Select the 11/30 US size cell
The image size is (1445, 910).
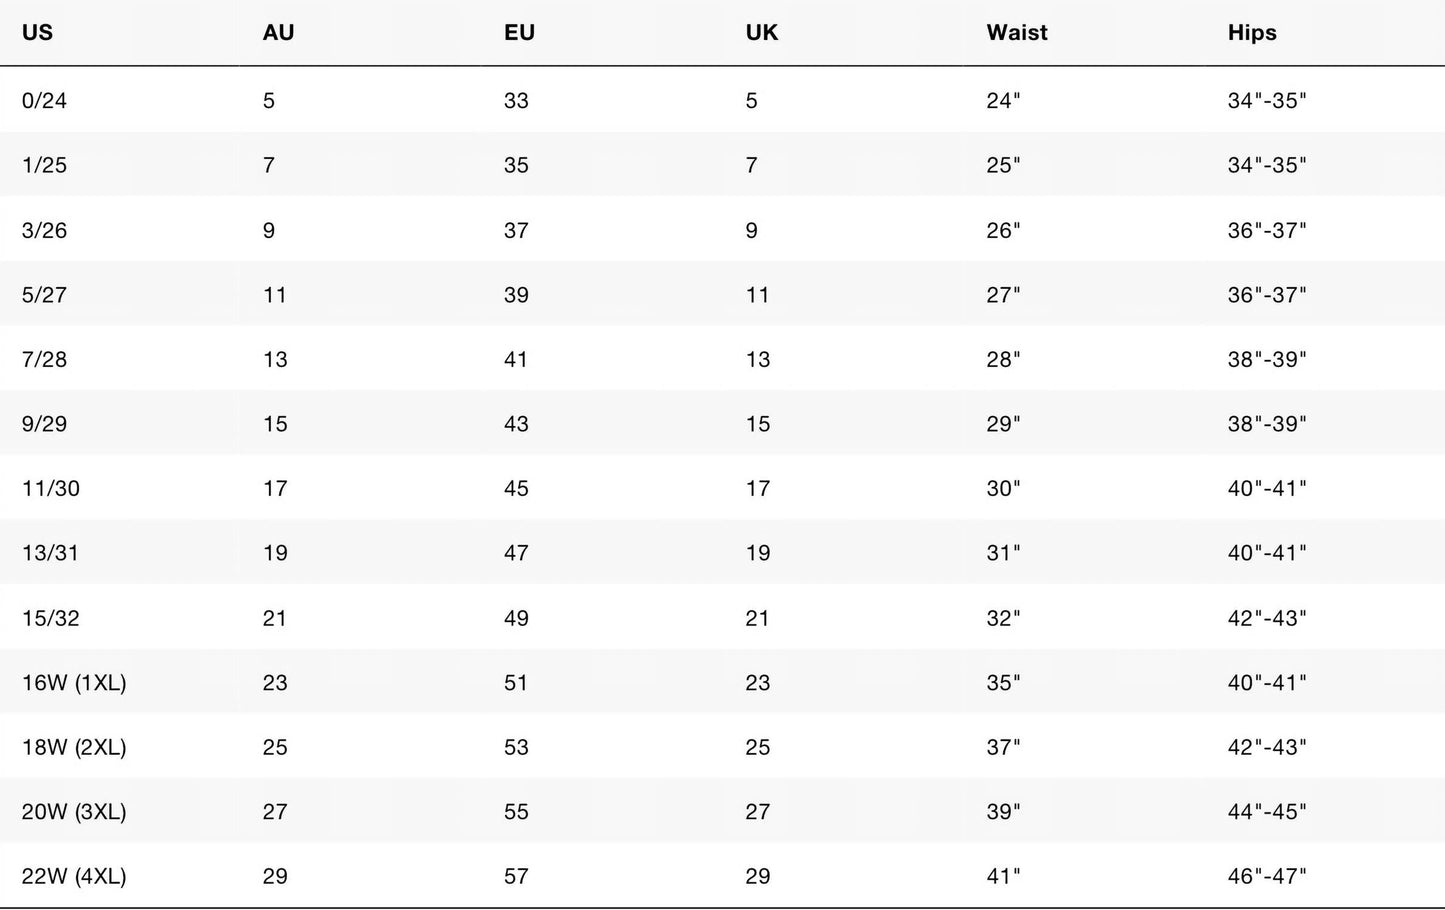point(50,489)
